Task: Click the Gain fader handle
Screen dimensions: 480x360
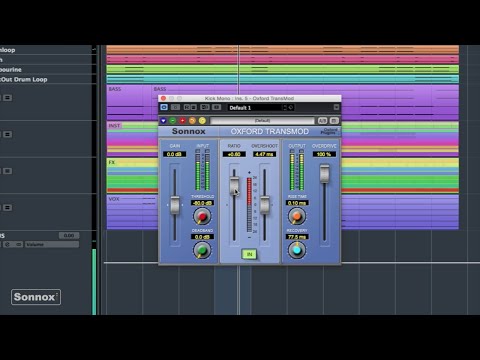Action: coord(175,205)
